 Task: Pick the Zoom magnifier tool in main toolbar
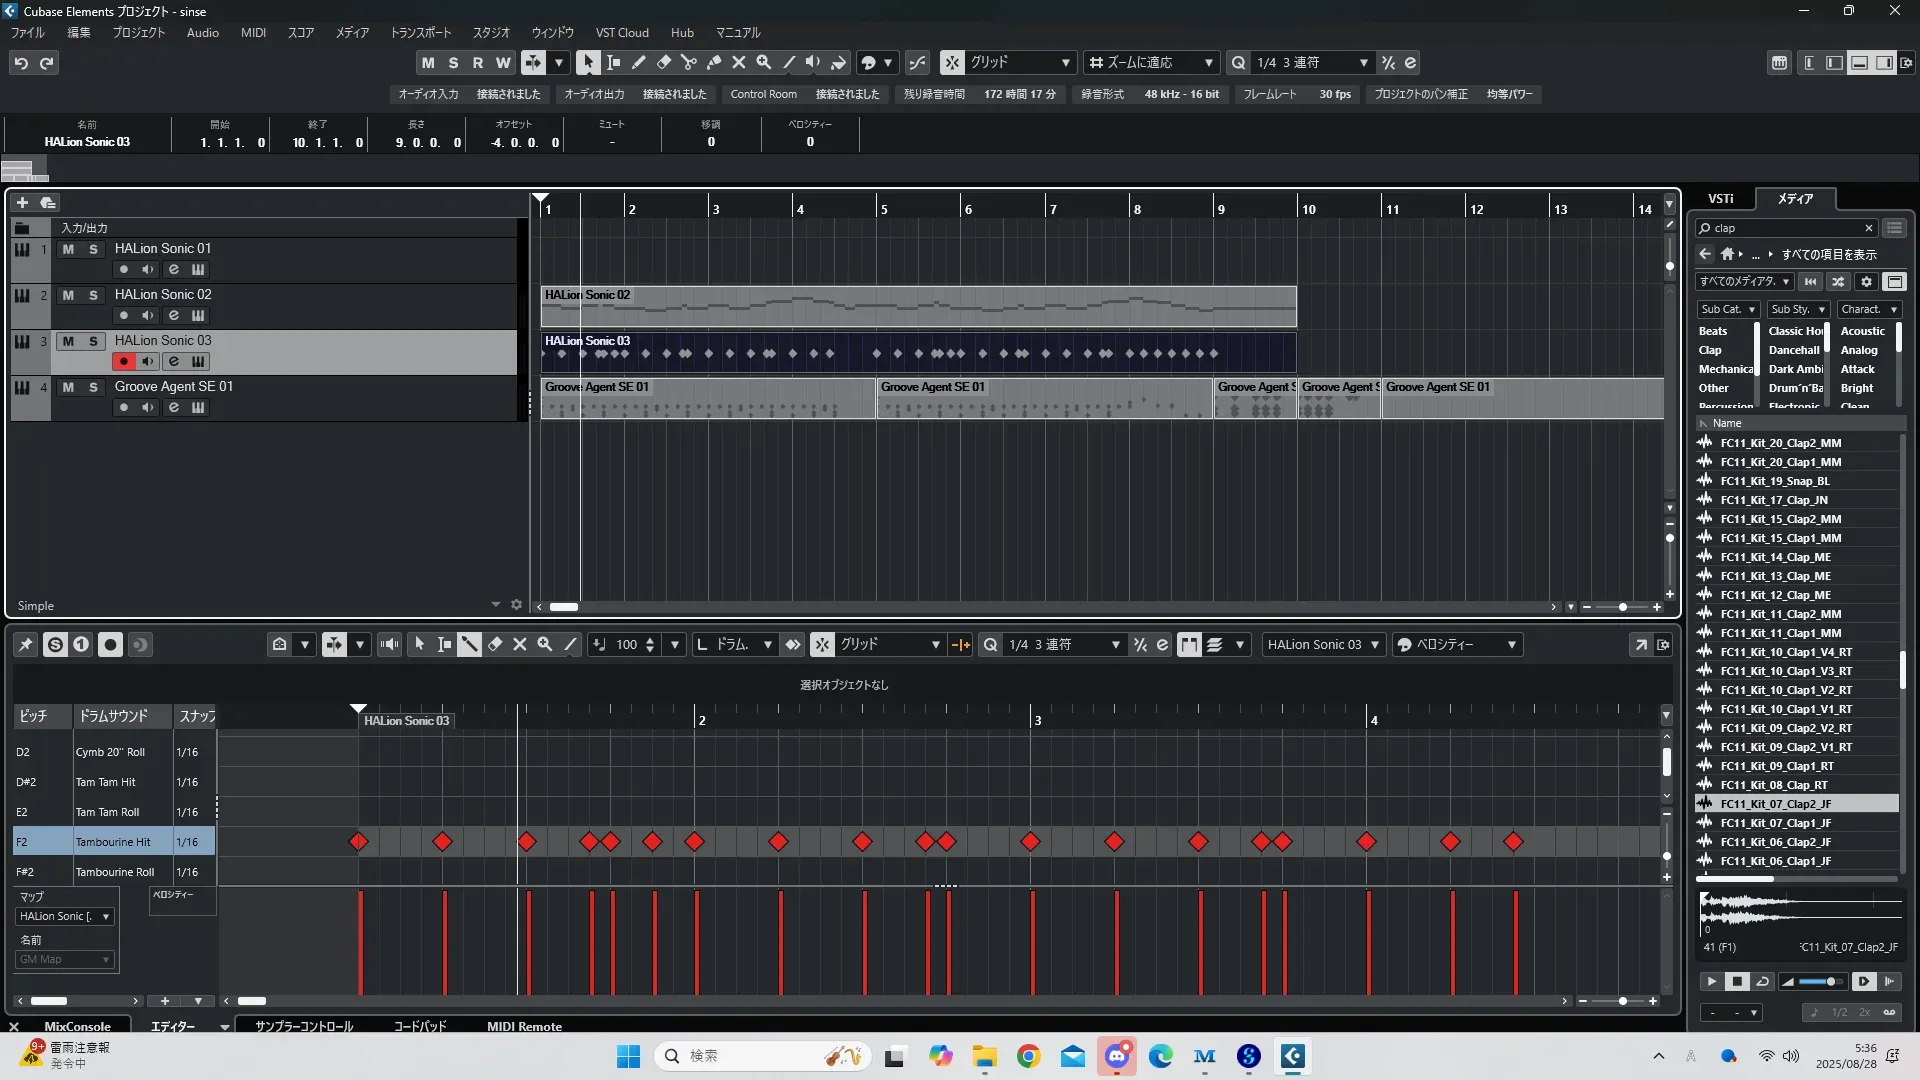coord(763,62)
